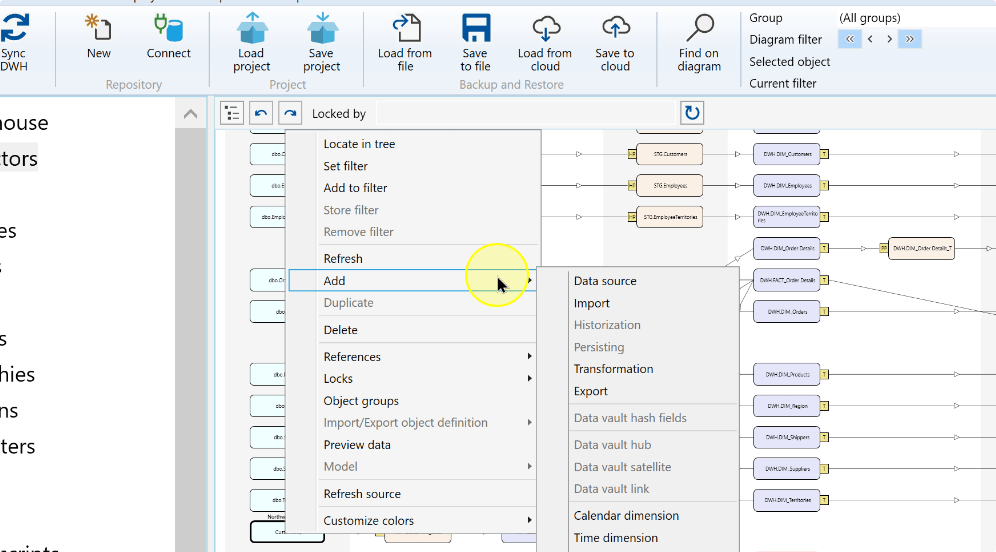Go to previous diagram filter
This screenshot has width=996, height=552.
[x=870, y=39]
